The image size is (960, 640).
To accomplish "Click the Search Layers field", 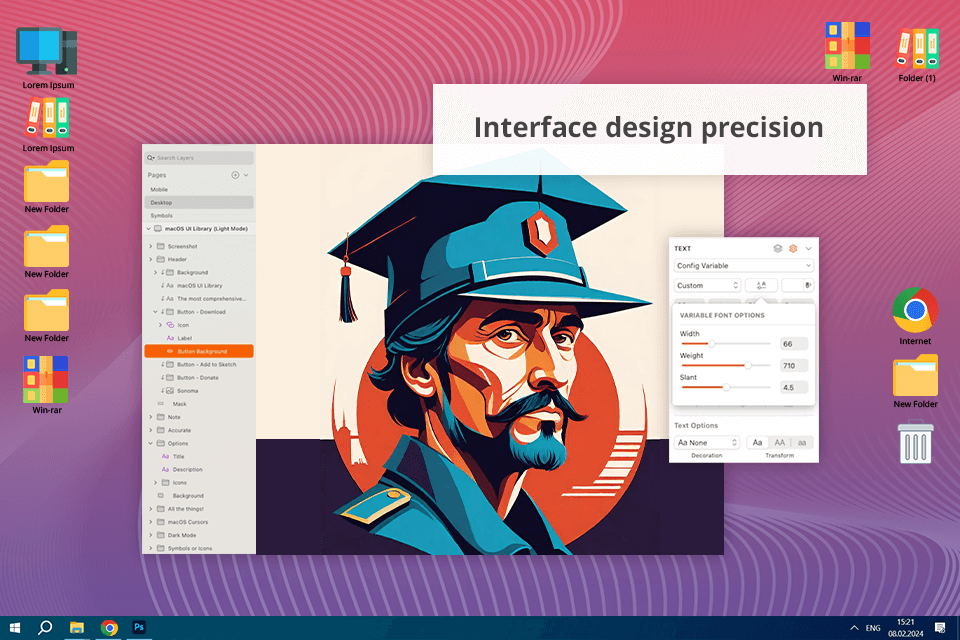I will 199,158.
